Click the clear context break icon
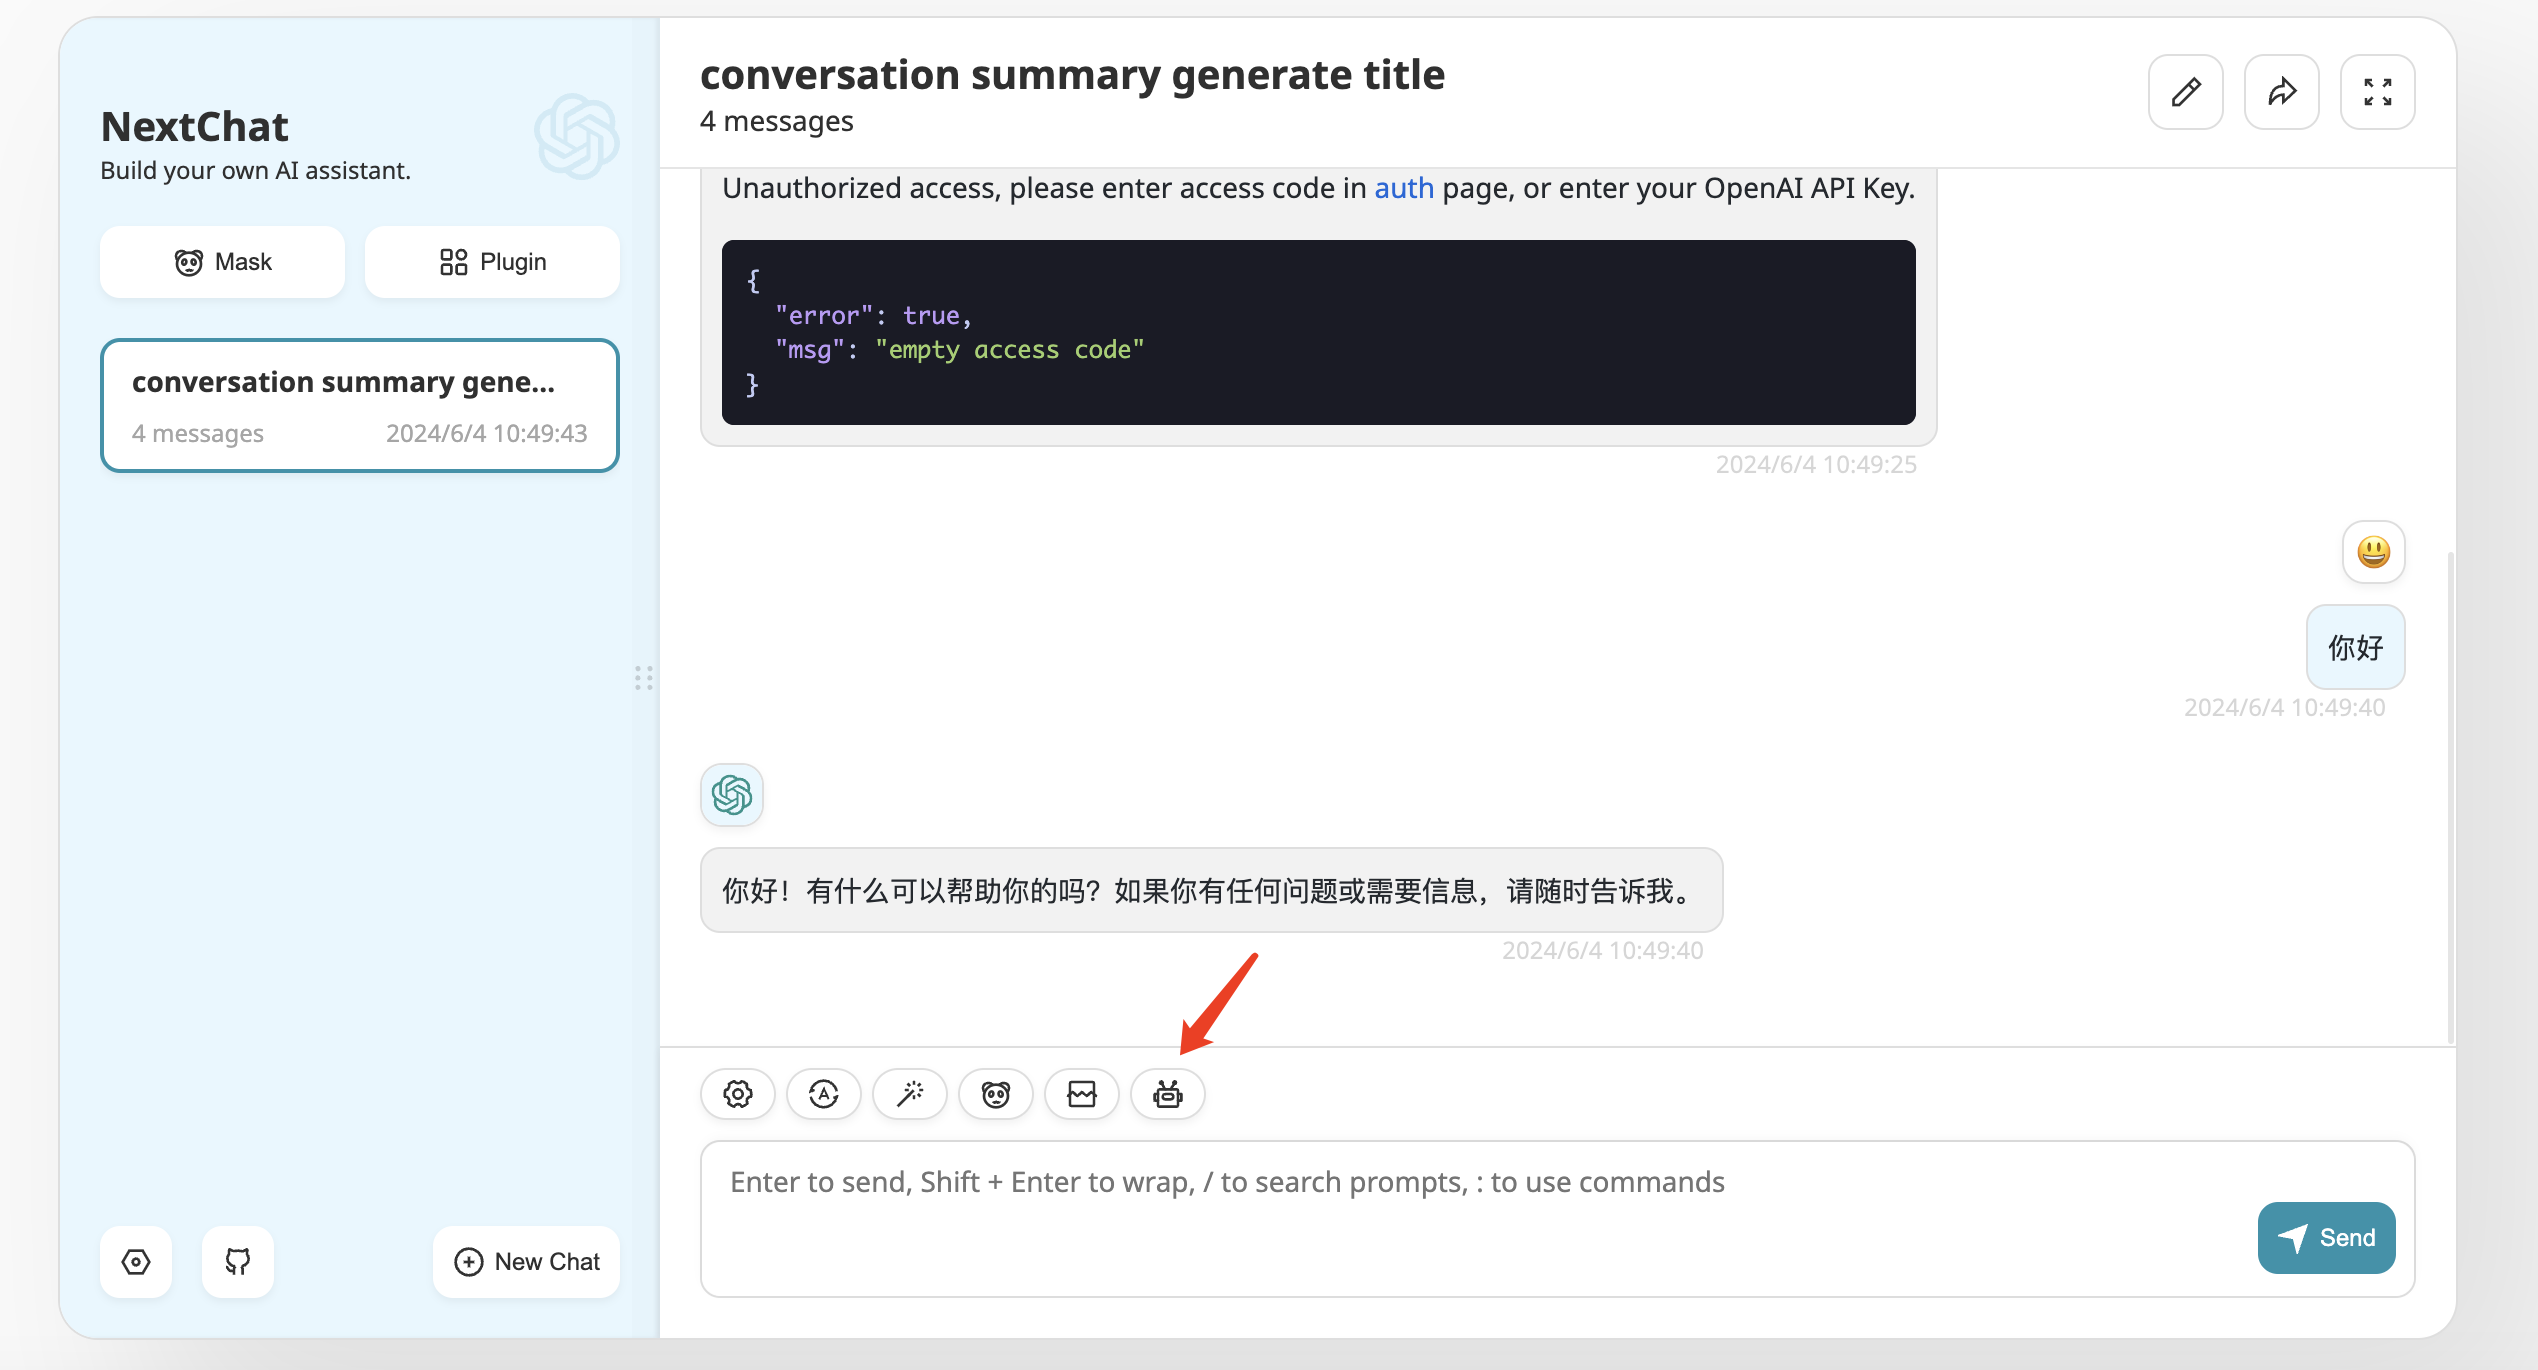The image size is (2538, 1370). pos(1082,1094)
